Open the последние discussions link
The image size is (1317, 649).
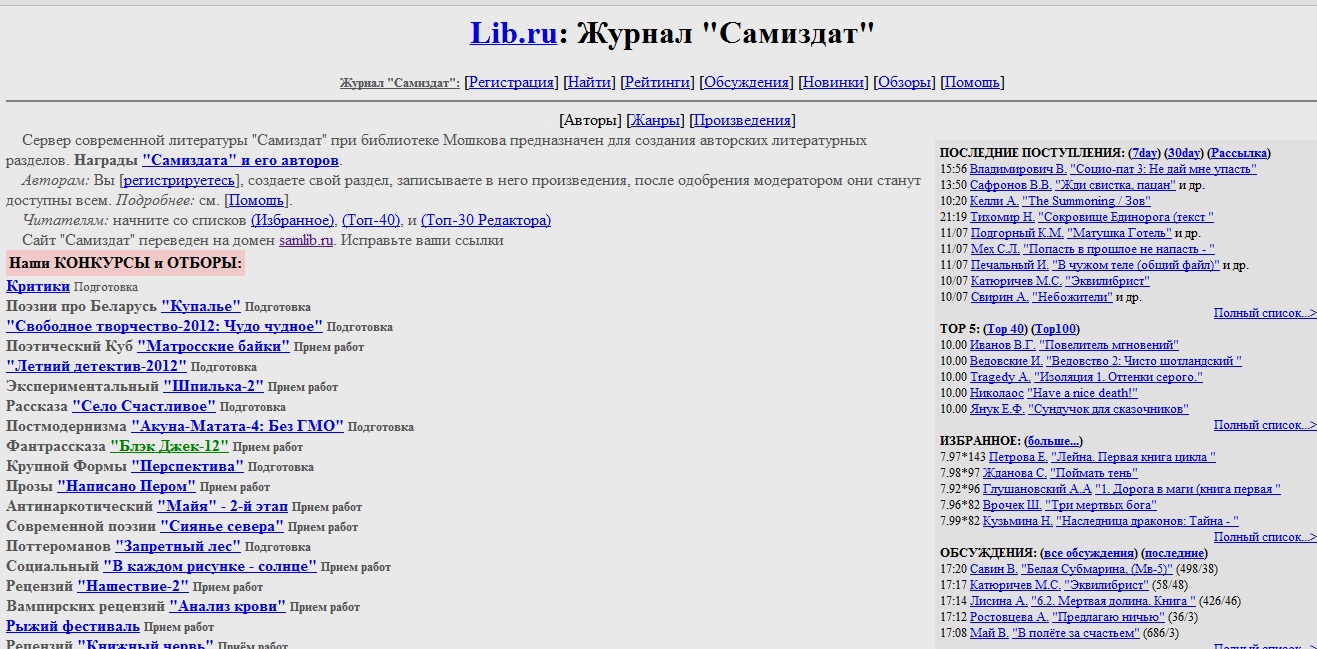coord(1175,553)
